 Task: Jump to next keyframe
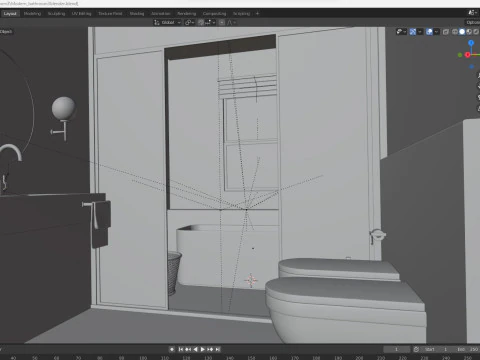coord(210,349)
